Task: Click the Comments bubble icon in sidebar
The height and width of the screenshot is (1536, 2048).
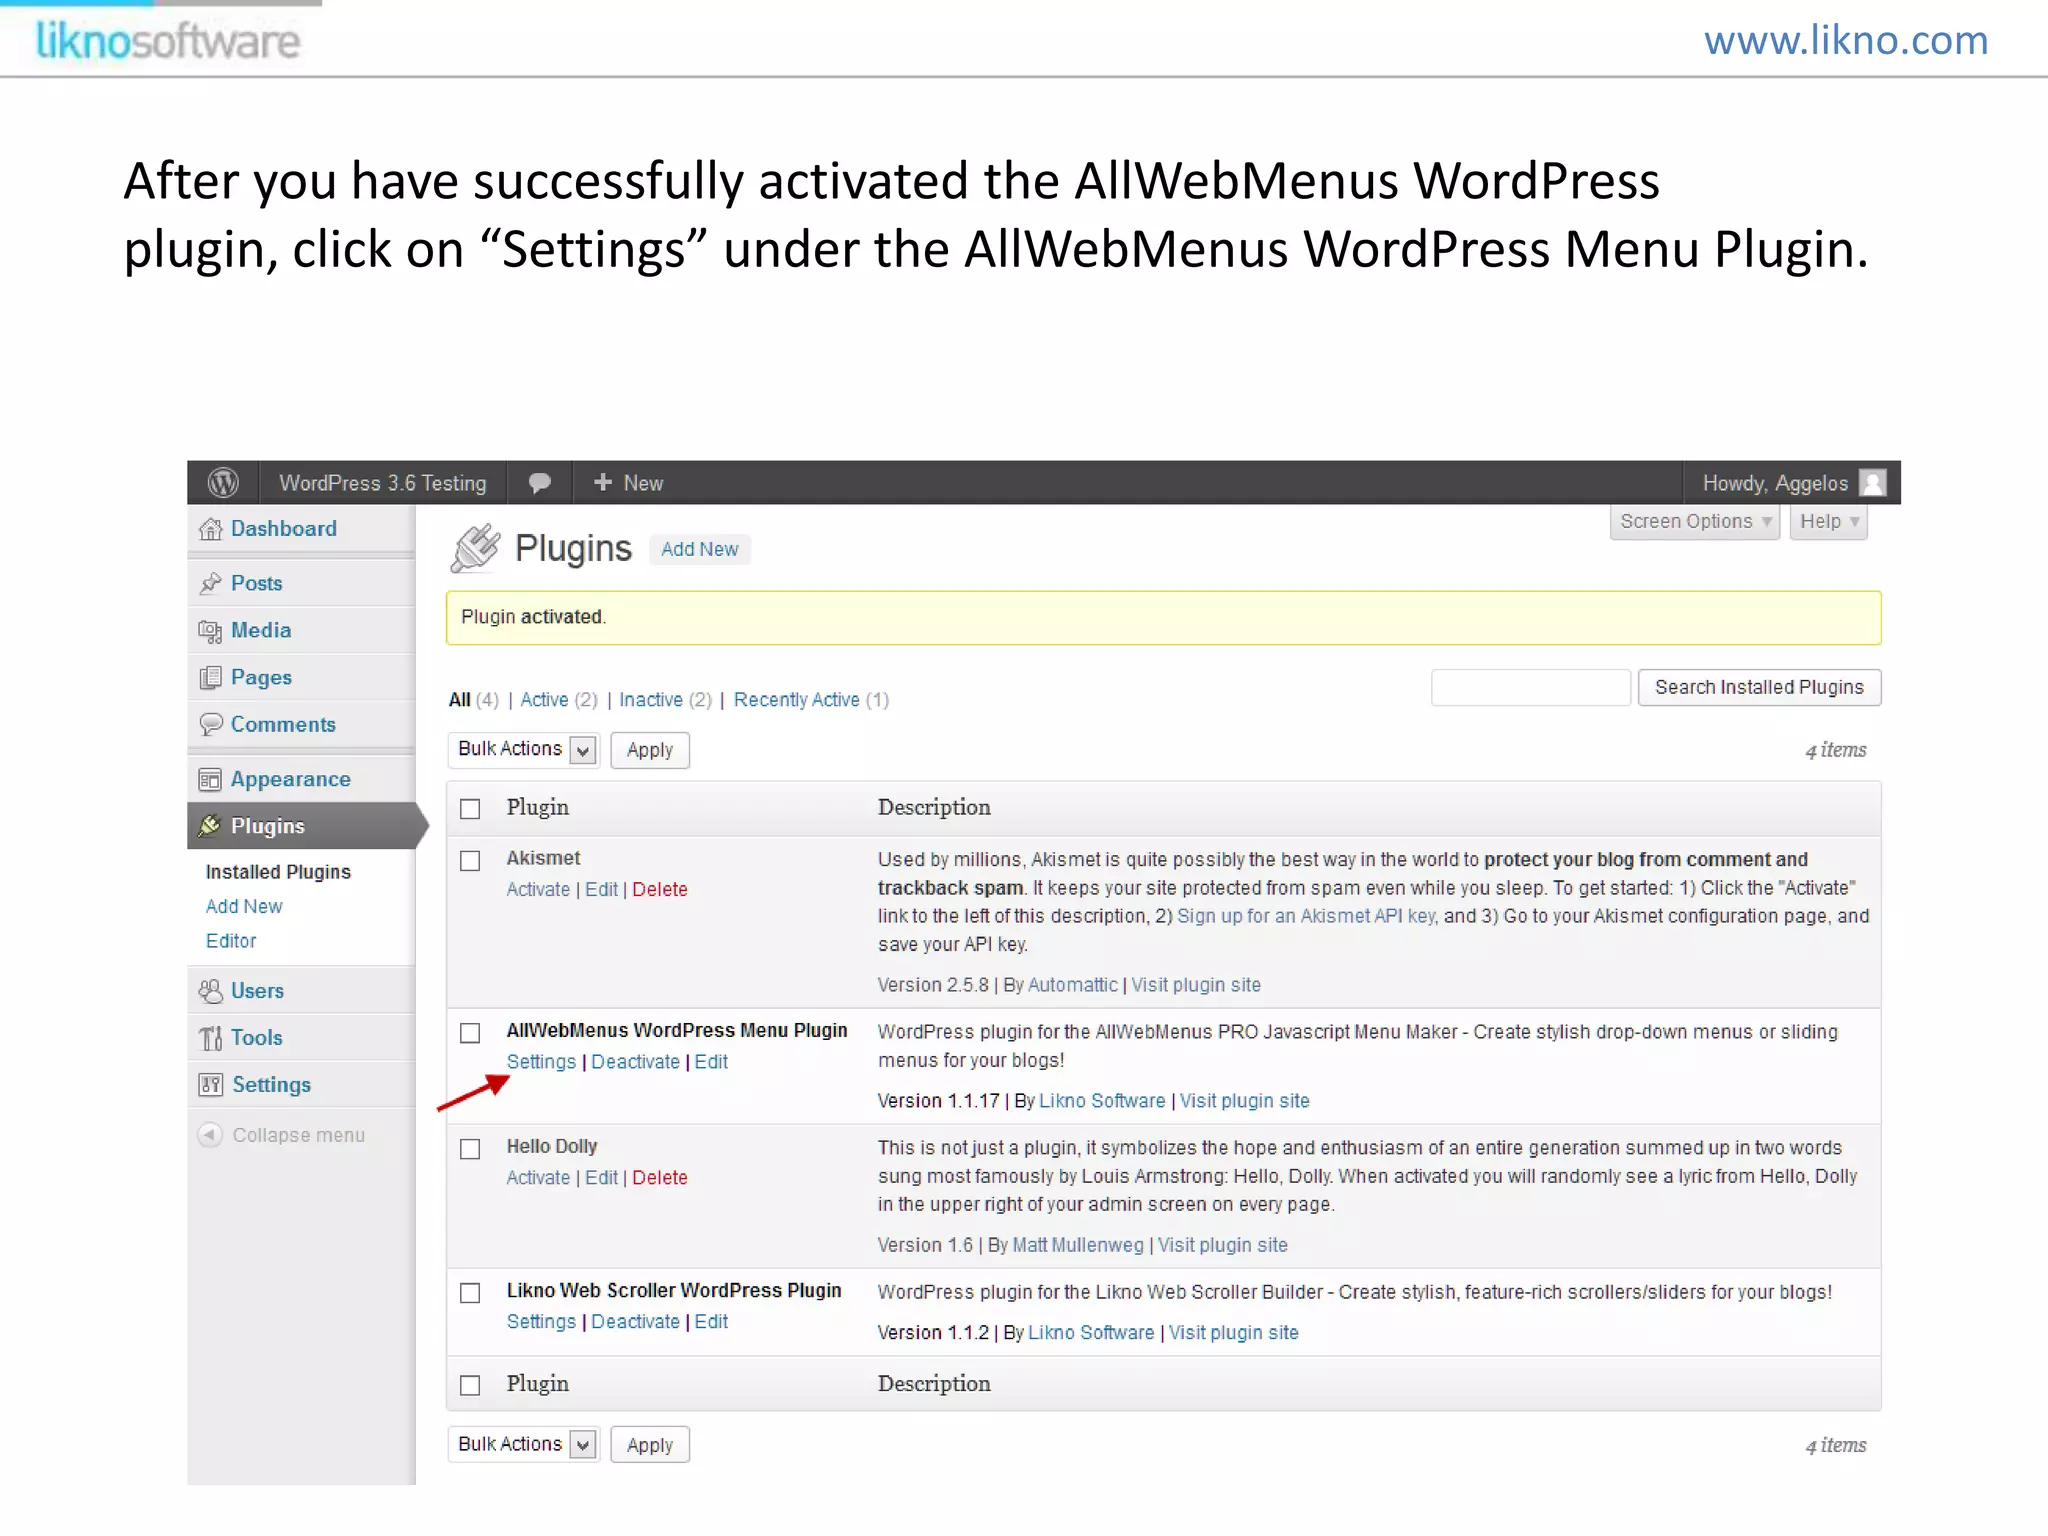Action: 210,724
